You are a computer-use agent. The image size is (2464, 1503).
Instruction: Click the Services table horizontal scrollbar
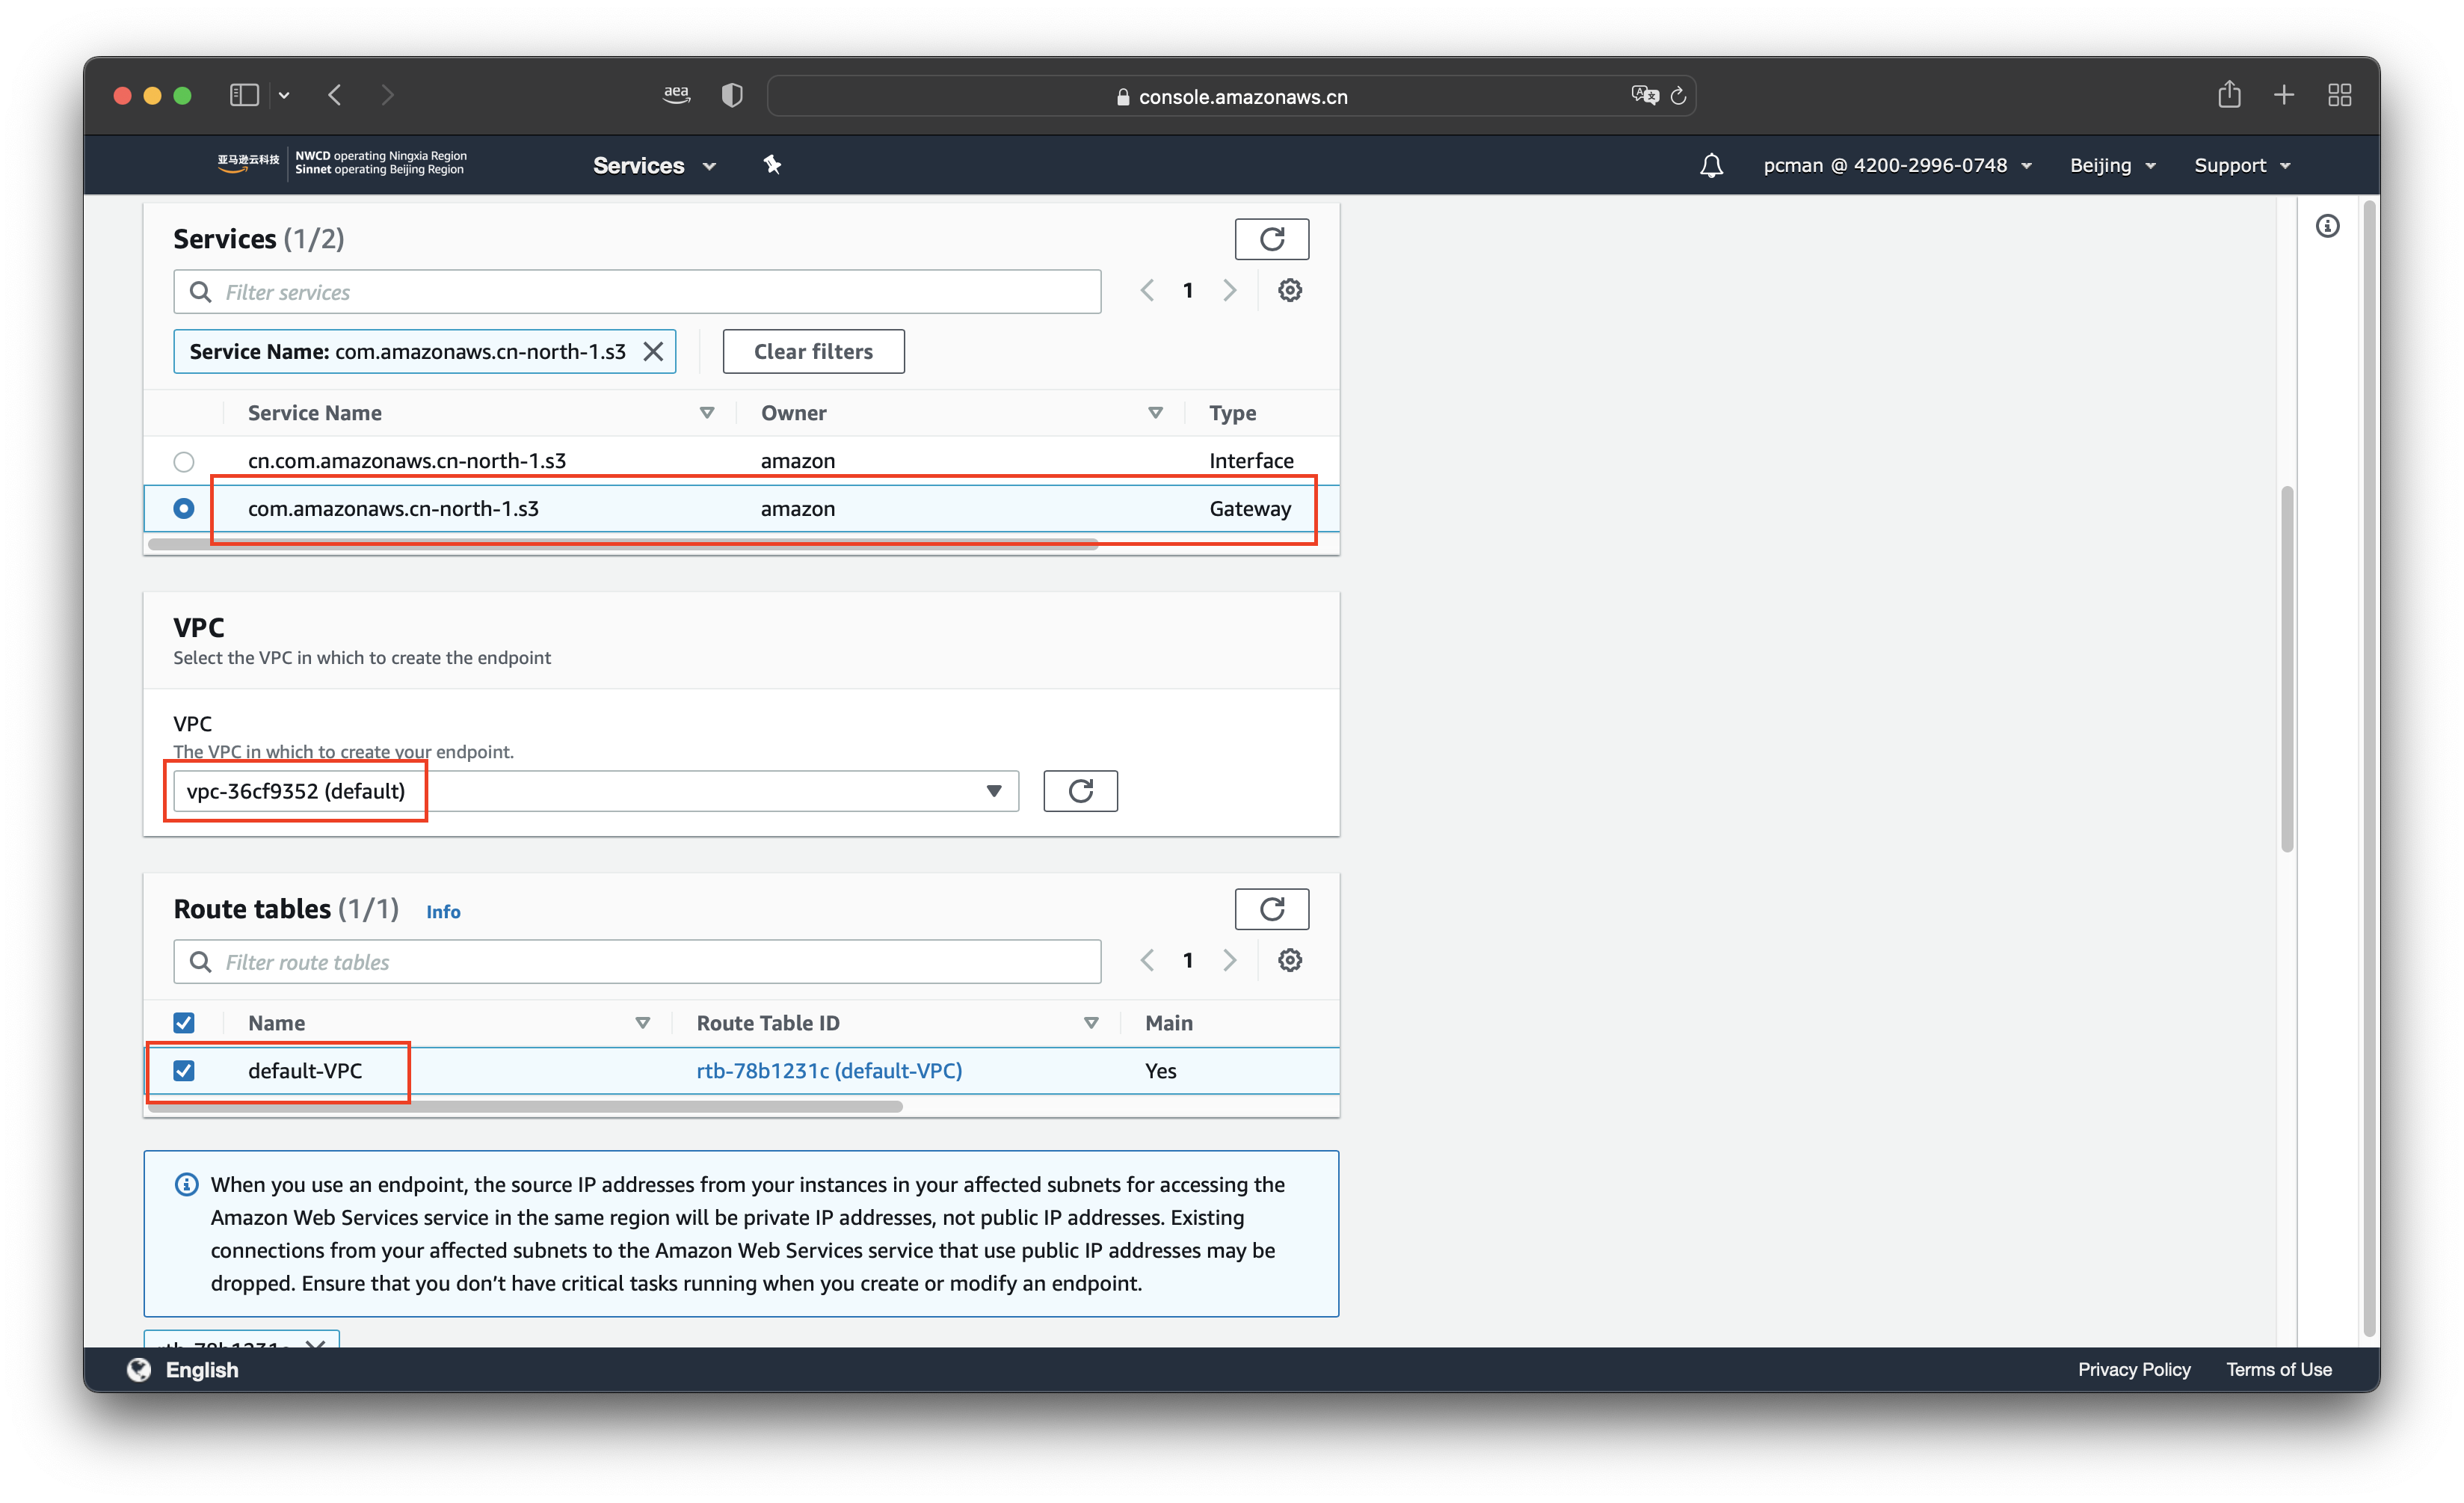[x=623, y=544]
